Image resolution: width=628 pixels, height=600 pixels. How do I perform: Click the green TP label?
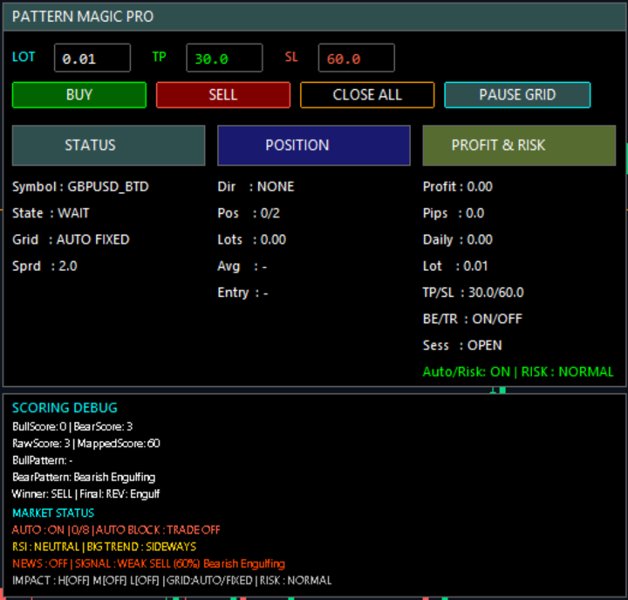[x=159, y=56]
